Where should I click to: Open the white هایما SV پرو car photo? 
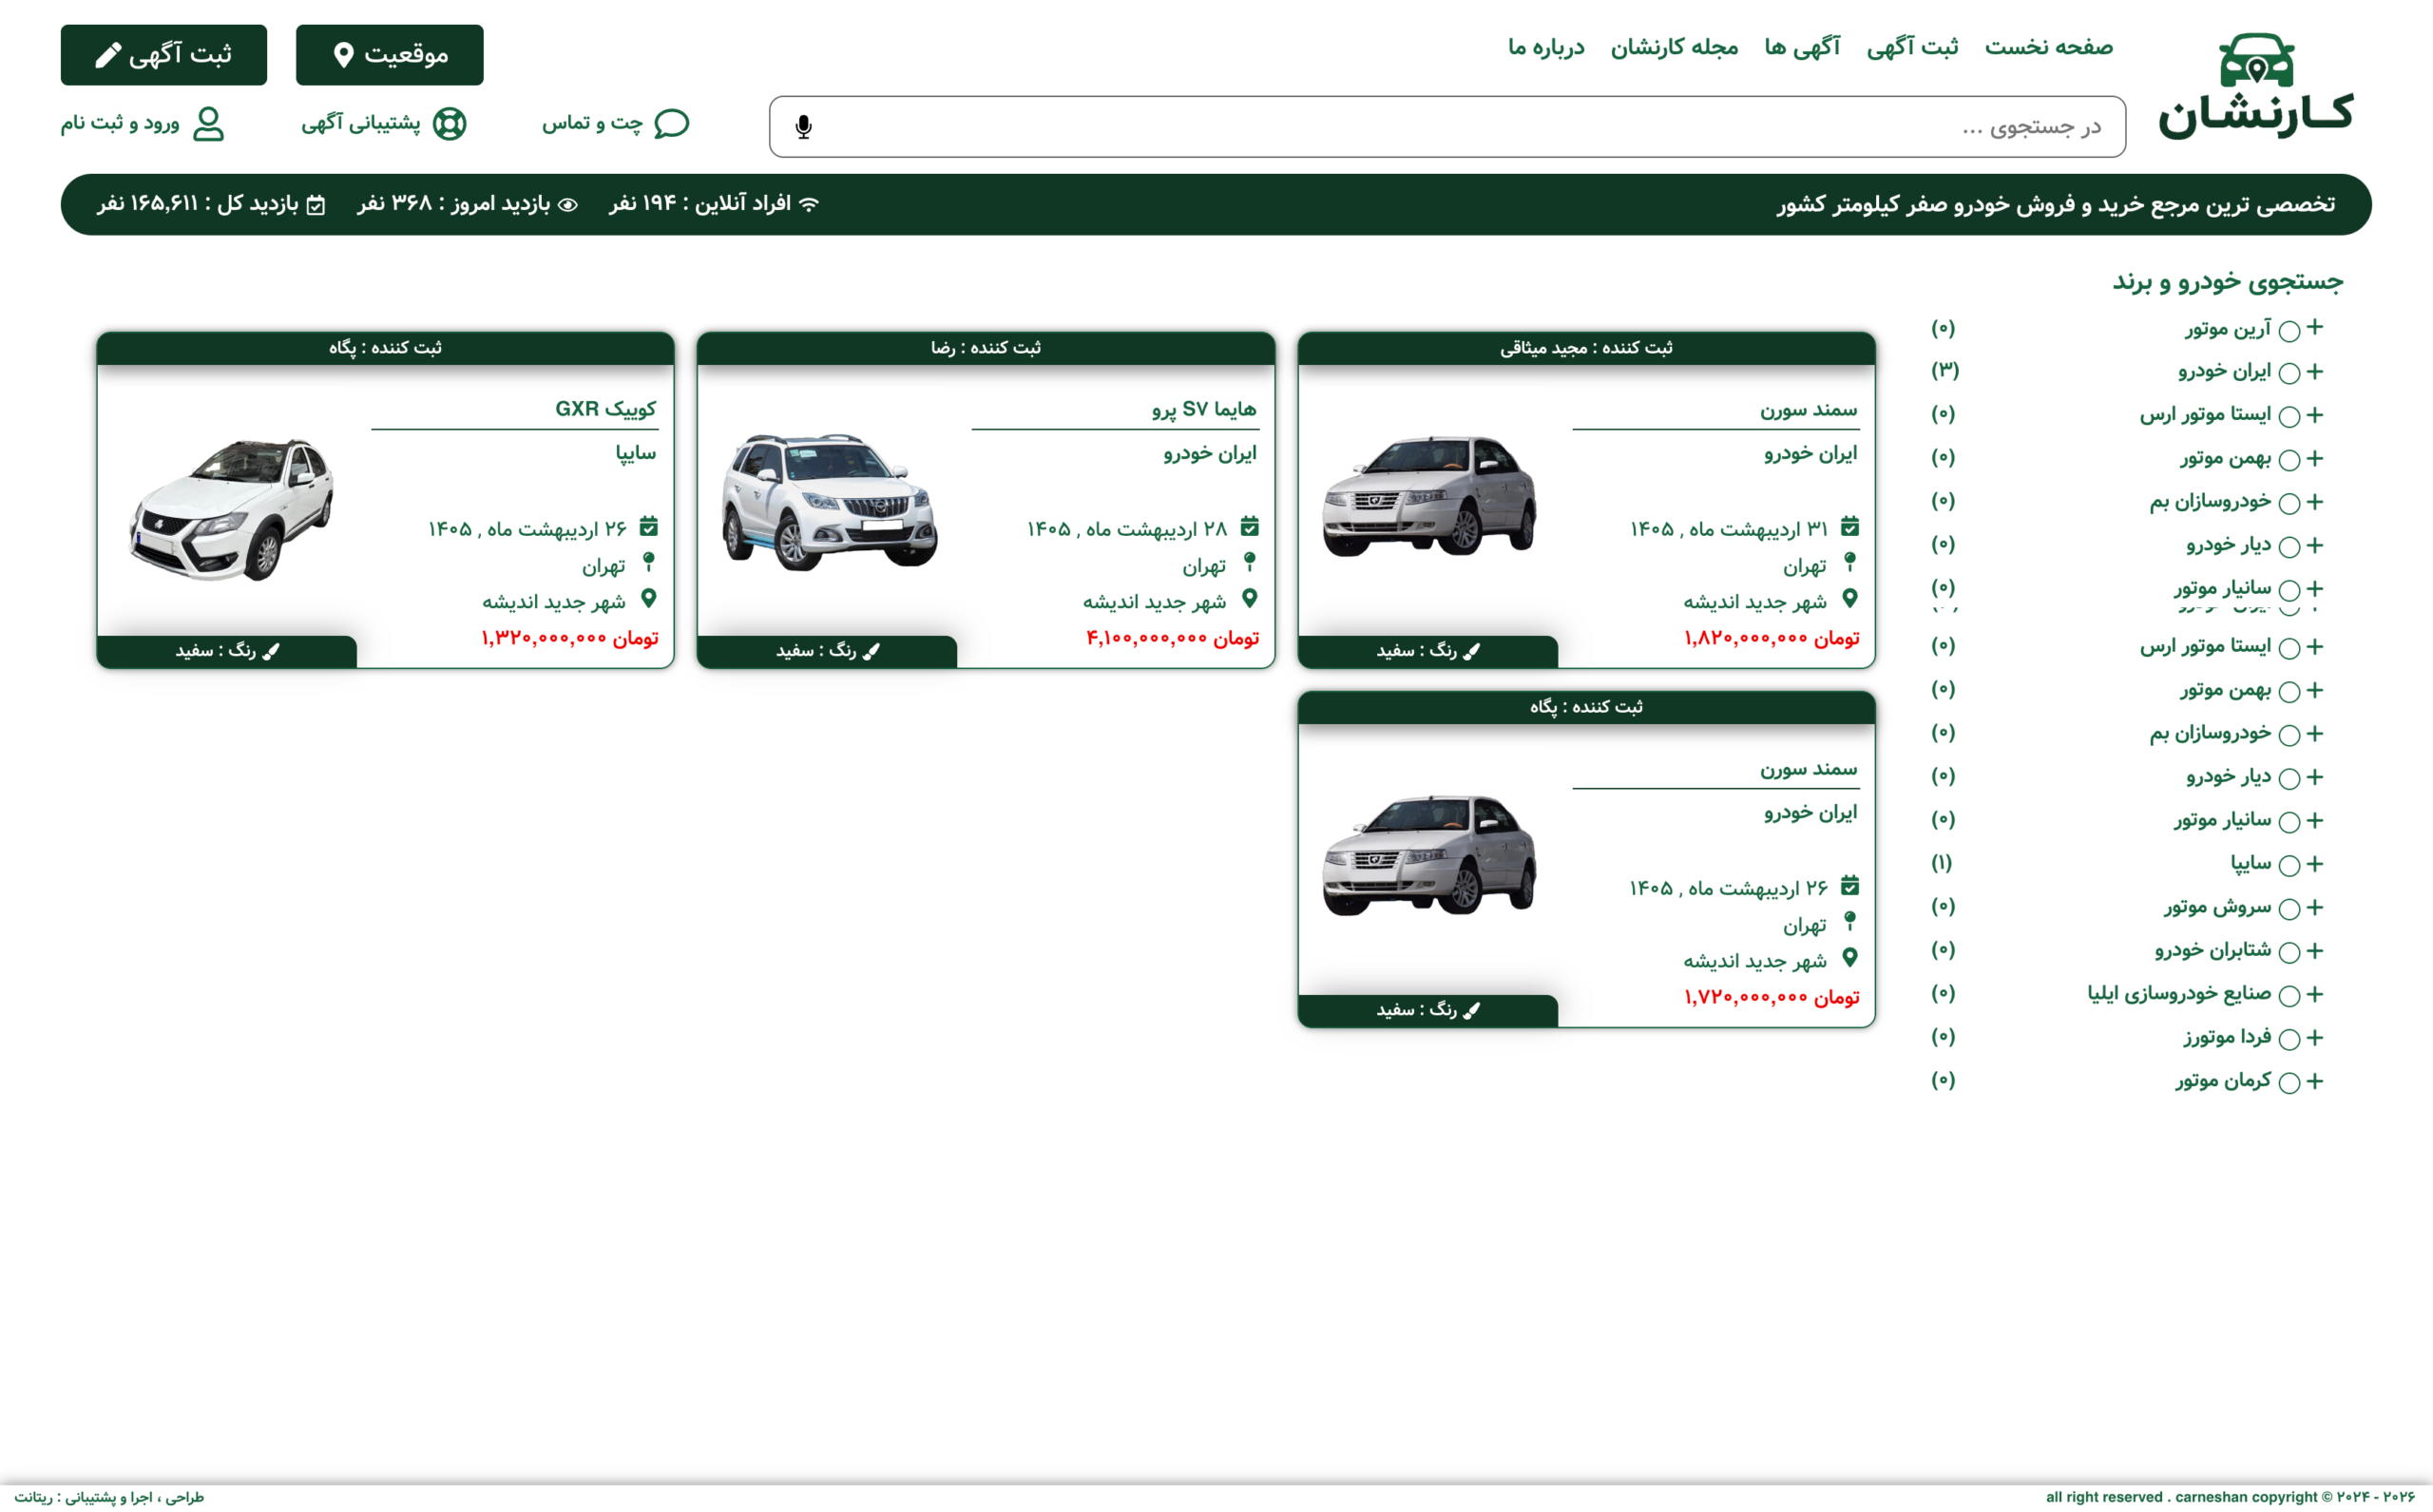pos(830,502)
